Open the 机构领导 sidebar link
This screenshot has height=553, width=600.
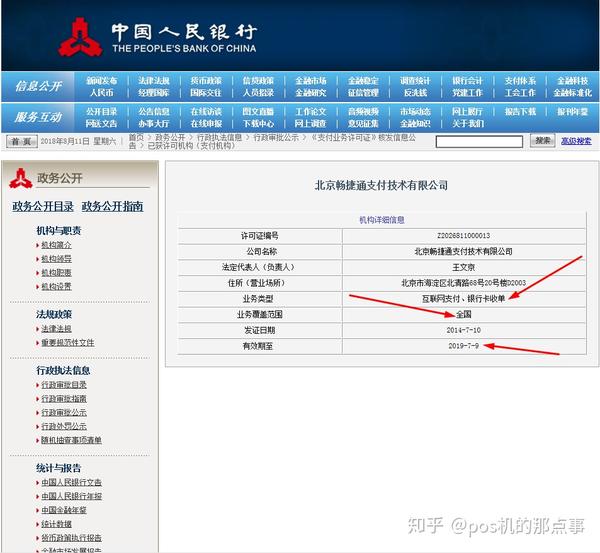56,259
